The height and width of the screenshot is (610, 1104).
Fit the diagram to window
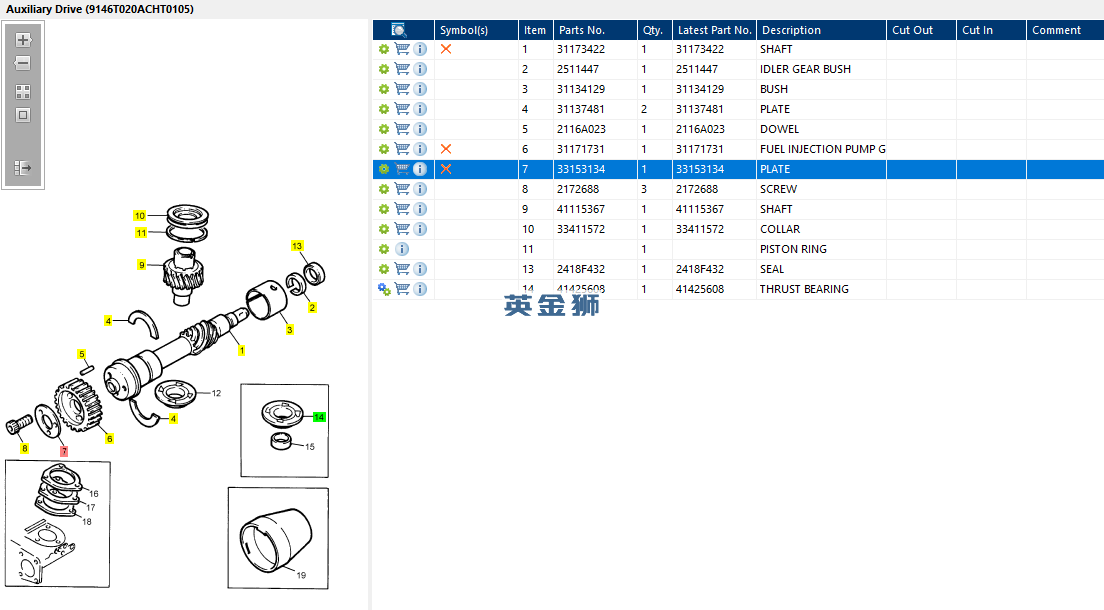(x=23, y=115)
